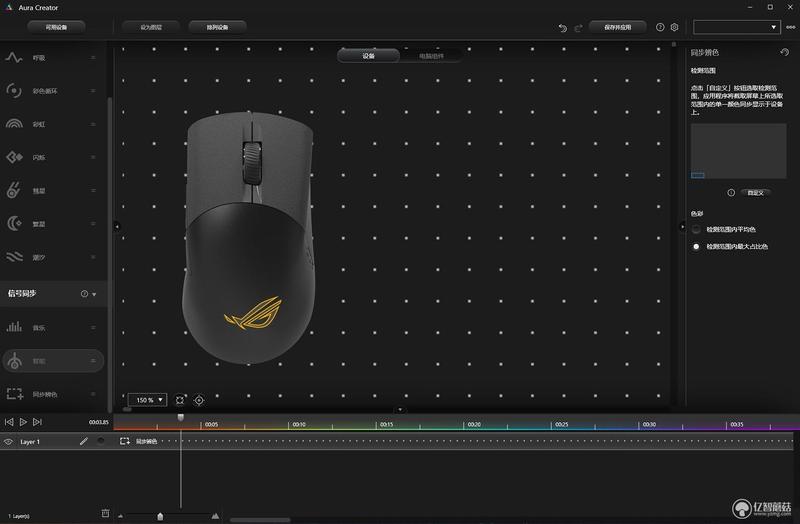The image size is (800, 524).
Task: Click the center target icon on canvas
Action: (x=199, y=400)
